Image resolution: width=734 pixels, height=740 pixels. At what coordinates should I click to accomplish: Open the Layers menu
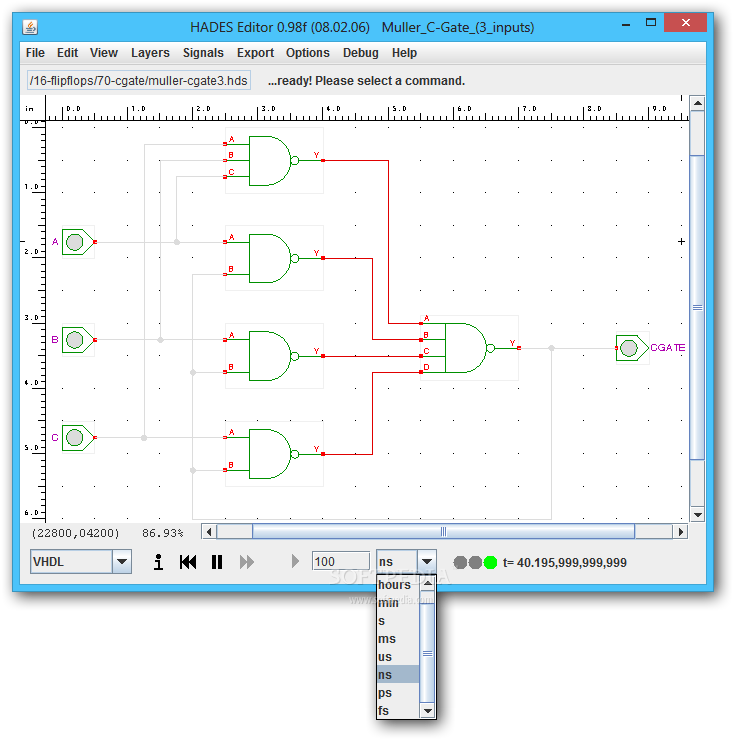click(150, 53)
